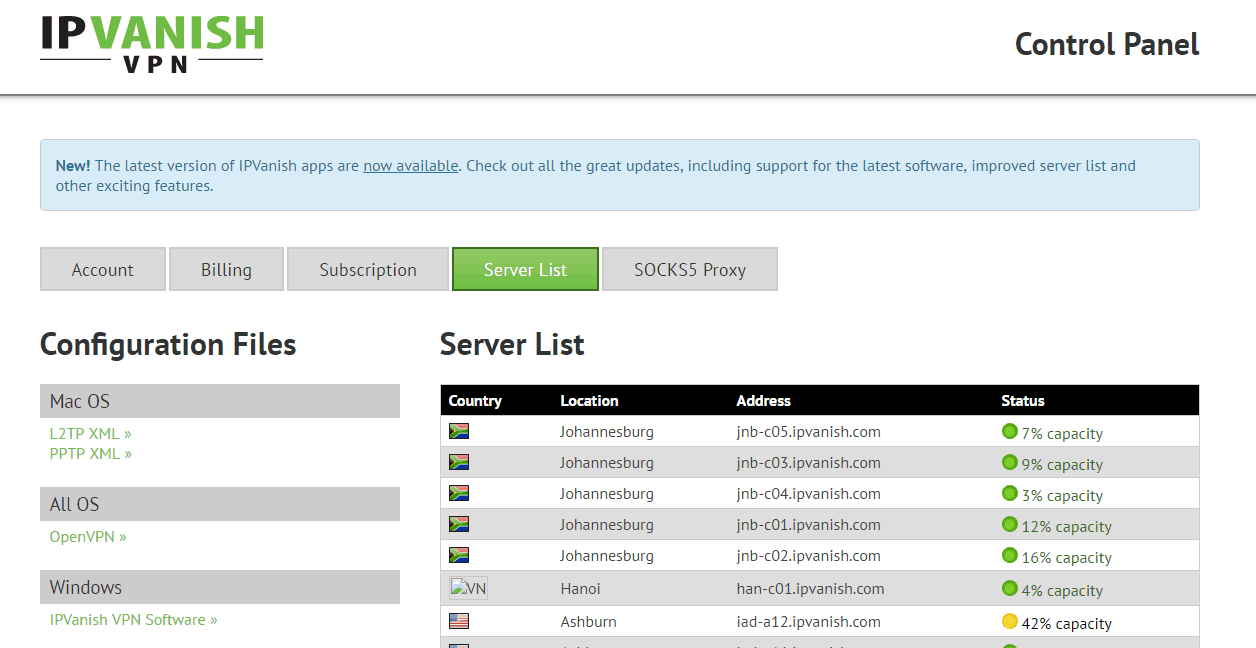
Task: Click the "9% capacity" status text
Action: (x=1062, y=465)
